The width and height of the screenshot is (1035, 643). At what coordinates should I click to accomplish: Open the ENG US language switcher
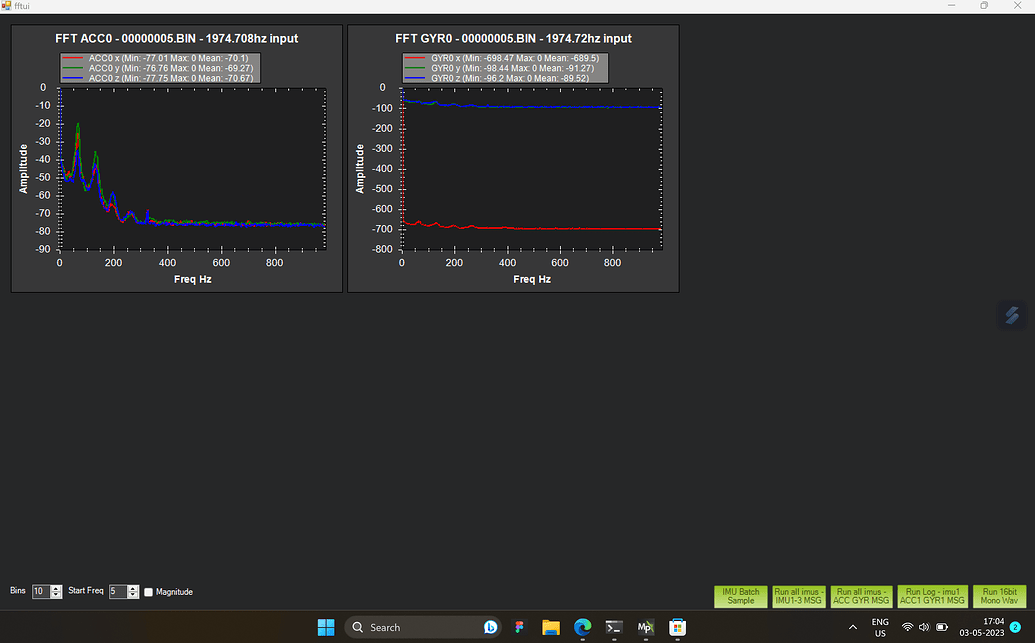click(x=880, y=627)
